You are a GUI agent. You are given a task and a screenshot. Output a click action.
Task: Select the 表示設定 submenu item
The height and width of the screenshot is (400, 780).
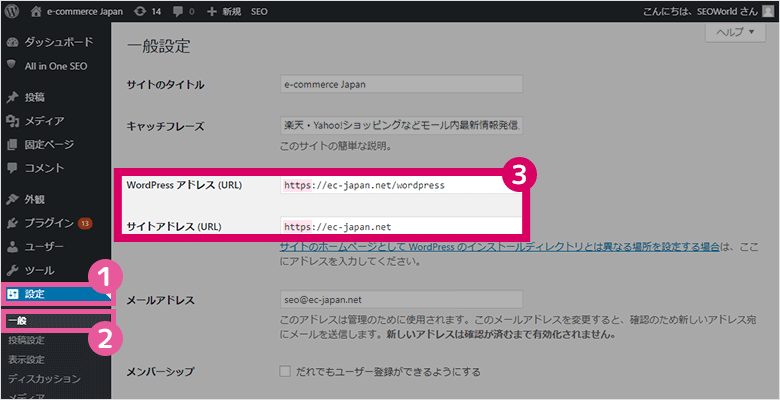click(26, 360)
